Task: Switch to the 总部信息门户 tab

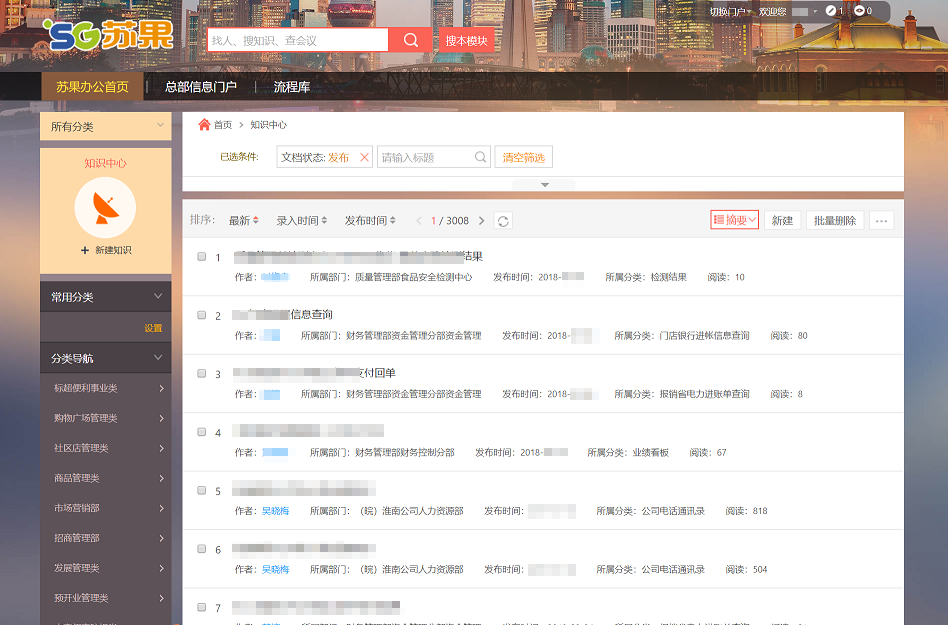Action: pyautogui.click(x=200, y=86)
